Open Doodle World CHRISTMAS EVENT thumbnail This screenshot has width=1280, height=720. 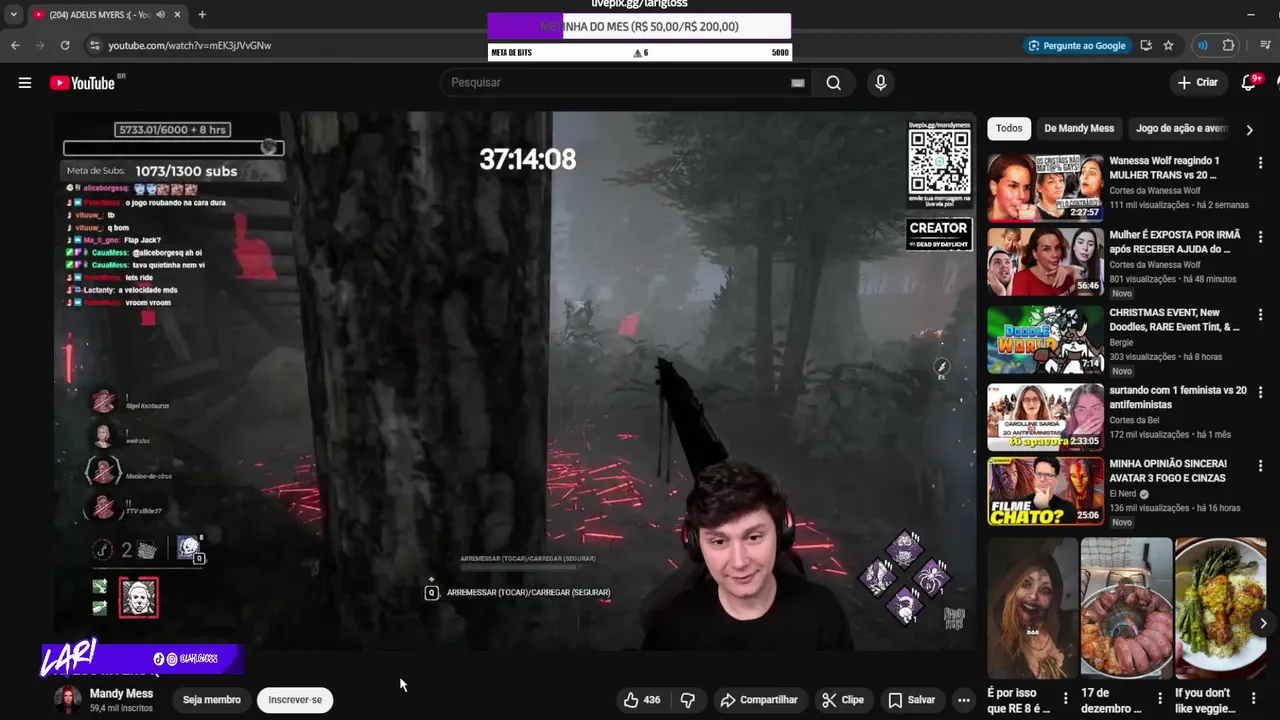[x=1046, y=340]
